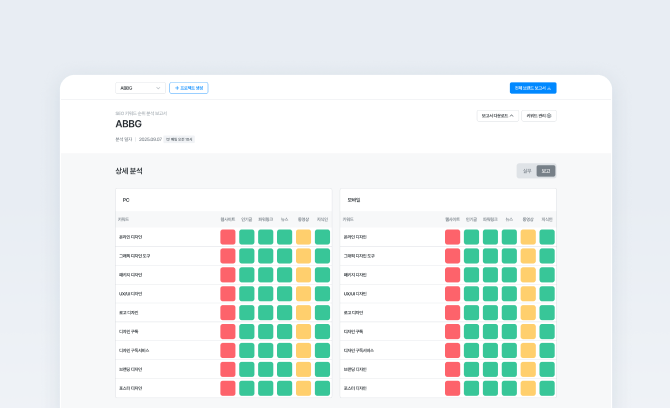Screen dimensions: 670x408
Task: Click 뉴스 column header in PC table
Action: tap(284, 220)
